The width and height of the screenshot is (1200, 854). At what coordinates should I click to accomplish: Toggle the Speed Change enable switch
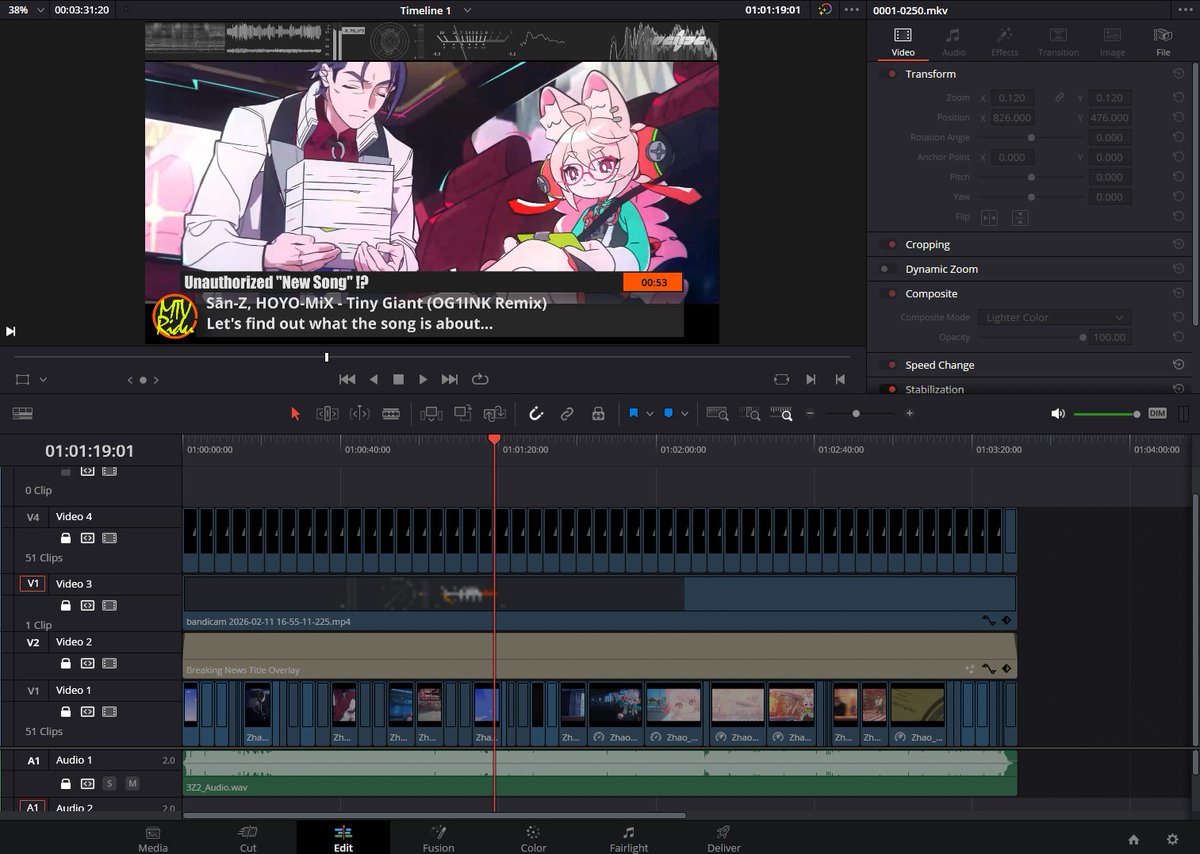tap(886, 365)
